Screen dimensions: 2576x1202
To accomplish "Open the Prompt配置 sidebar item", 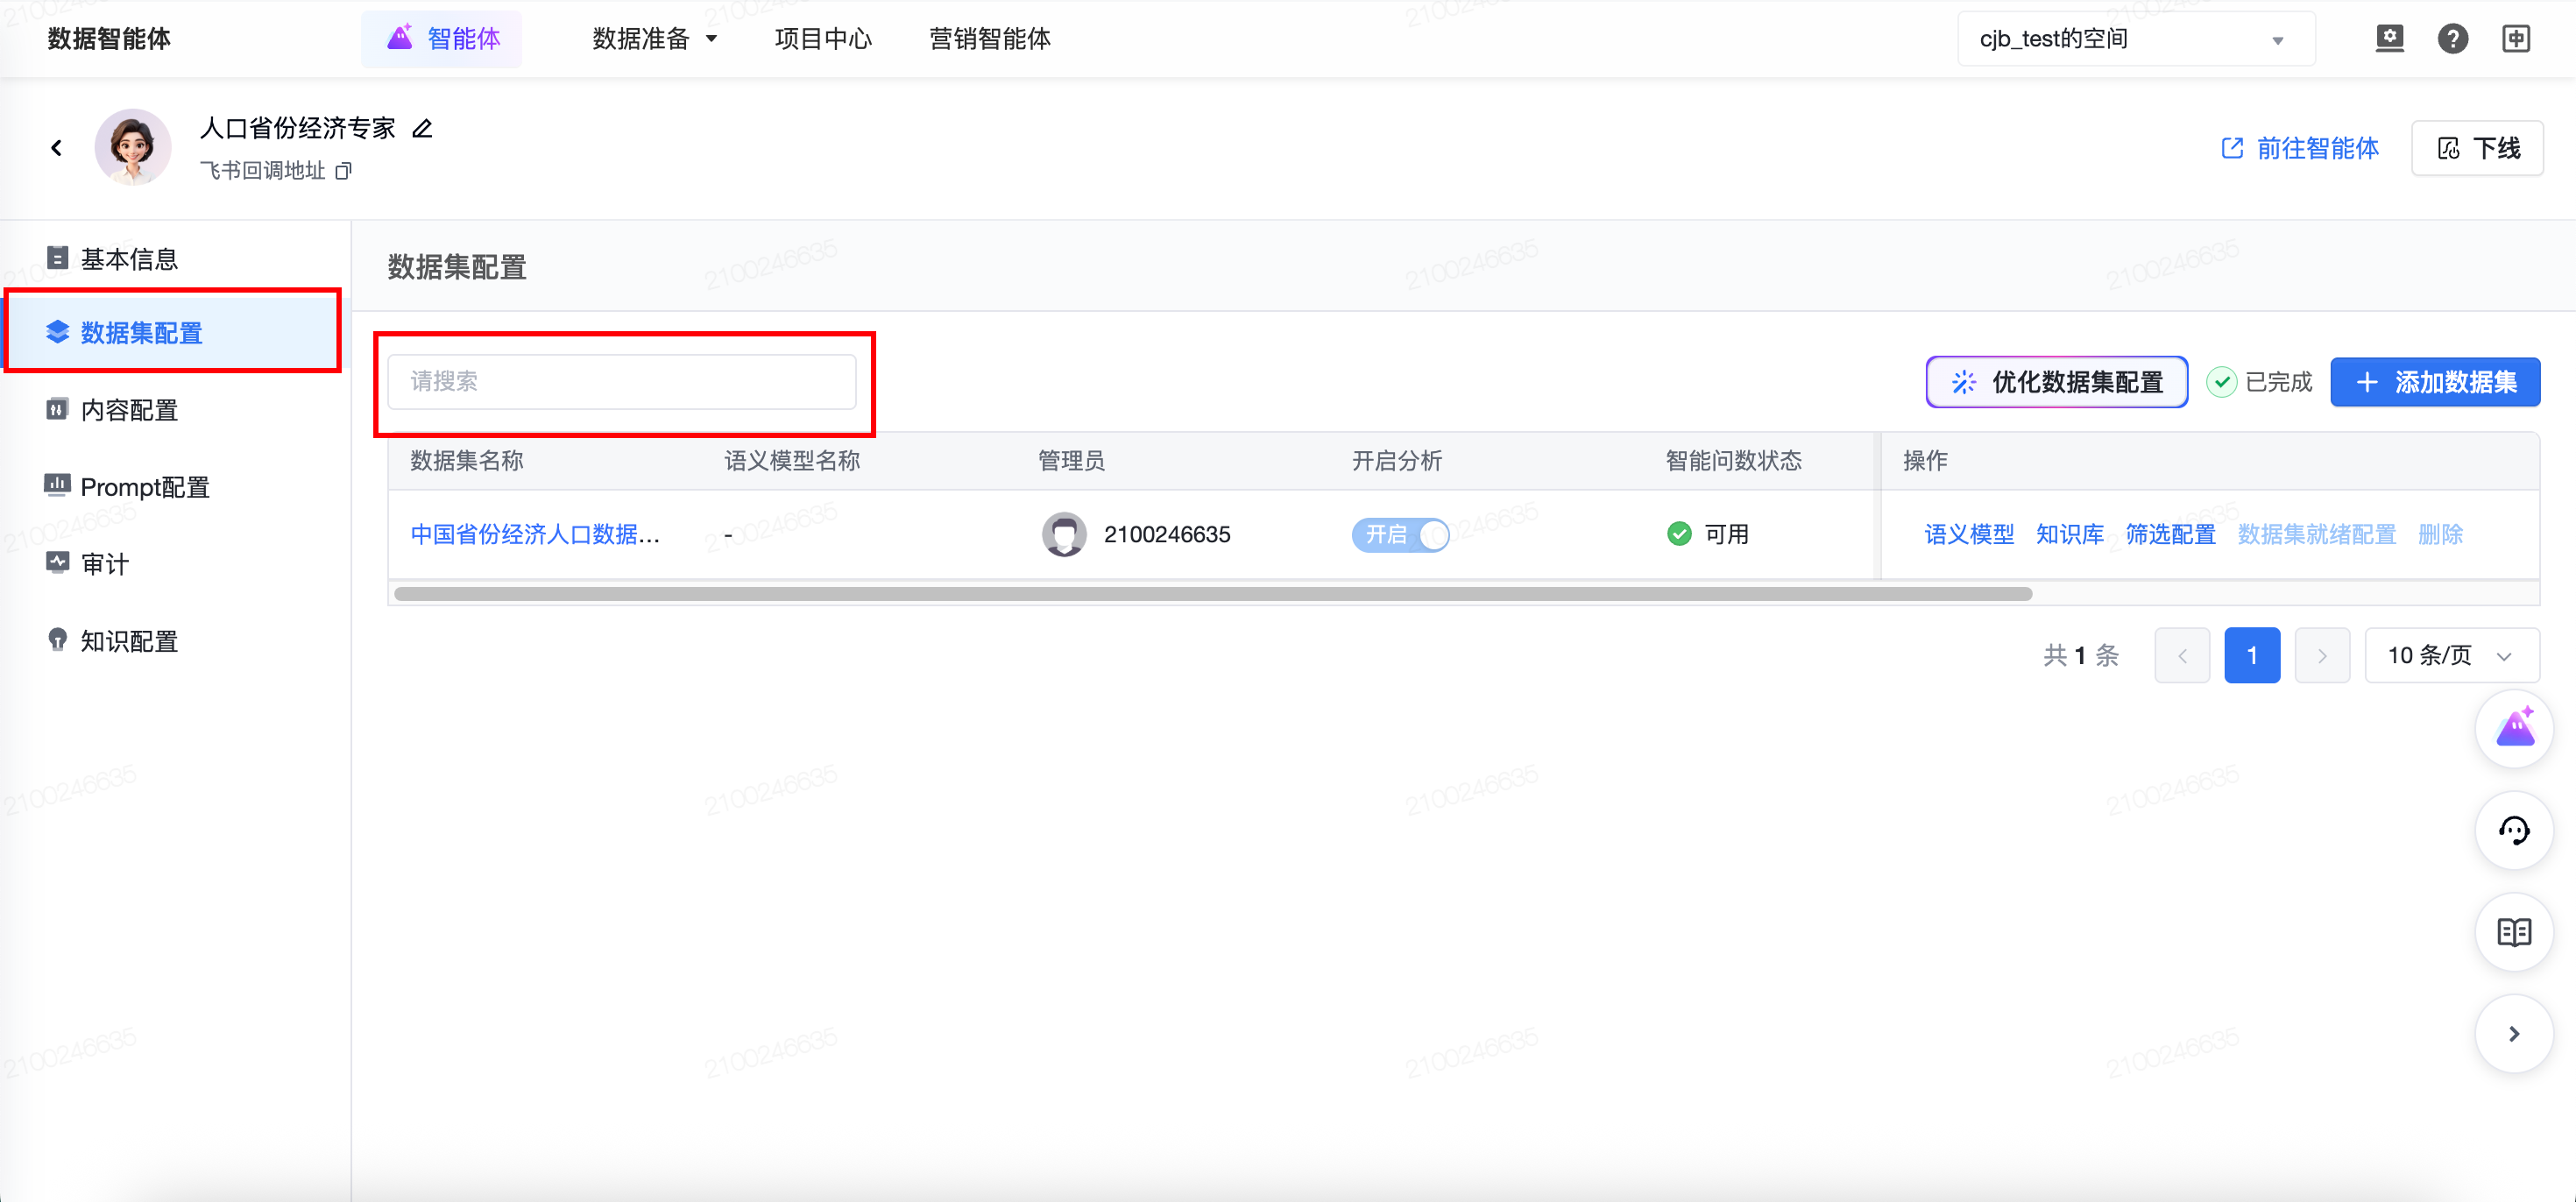I will [x=145, y=487].
